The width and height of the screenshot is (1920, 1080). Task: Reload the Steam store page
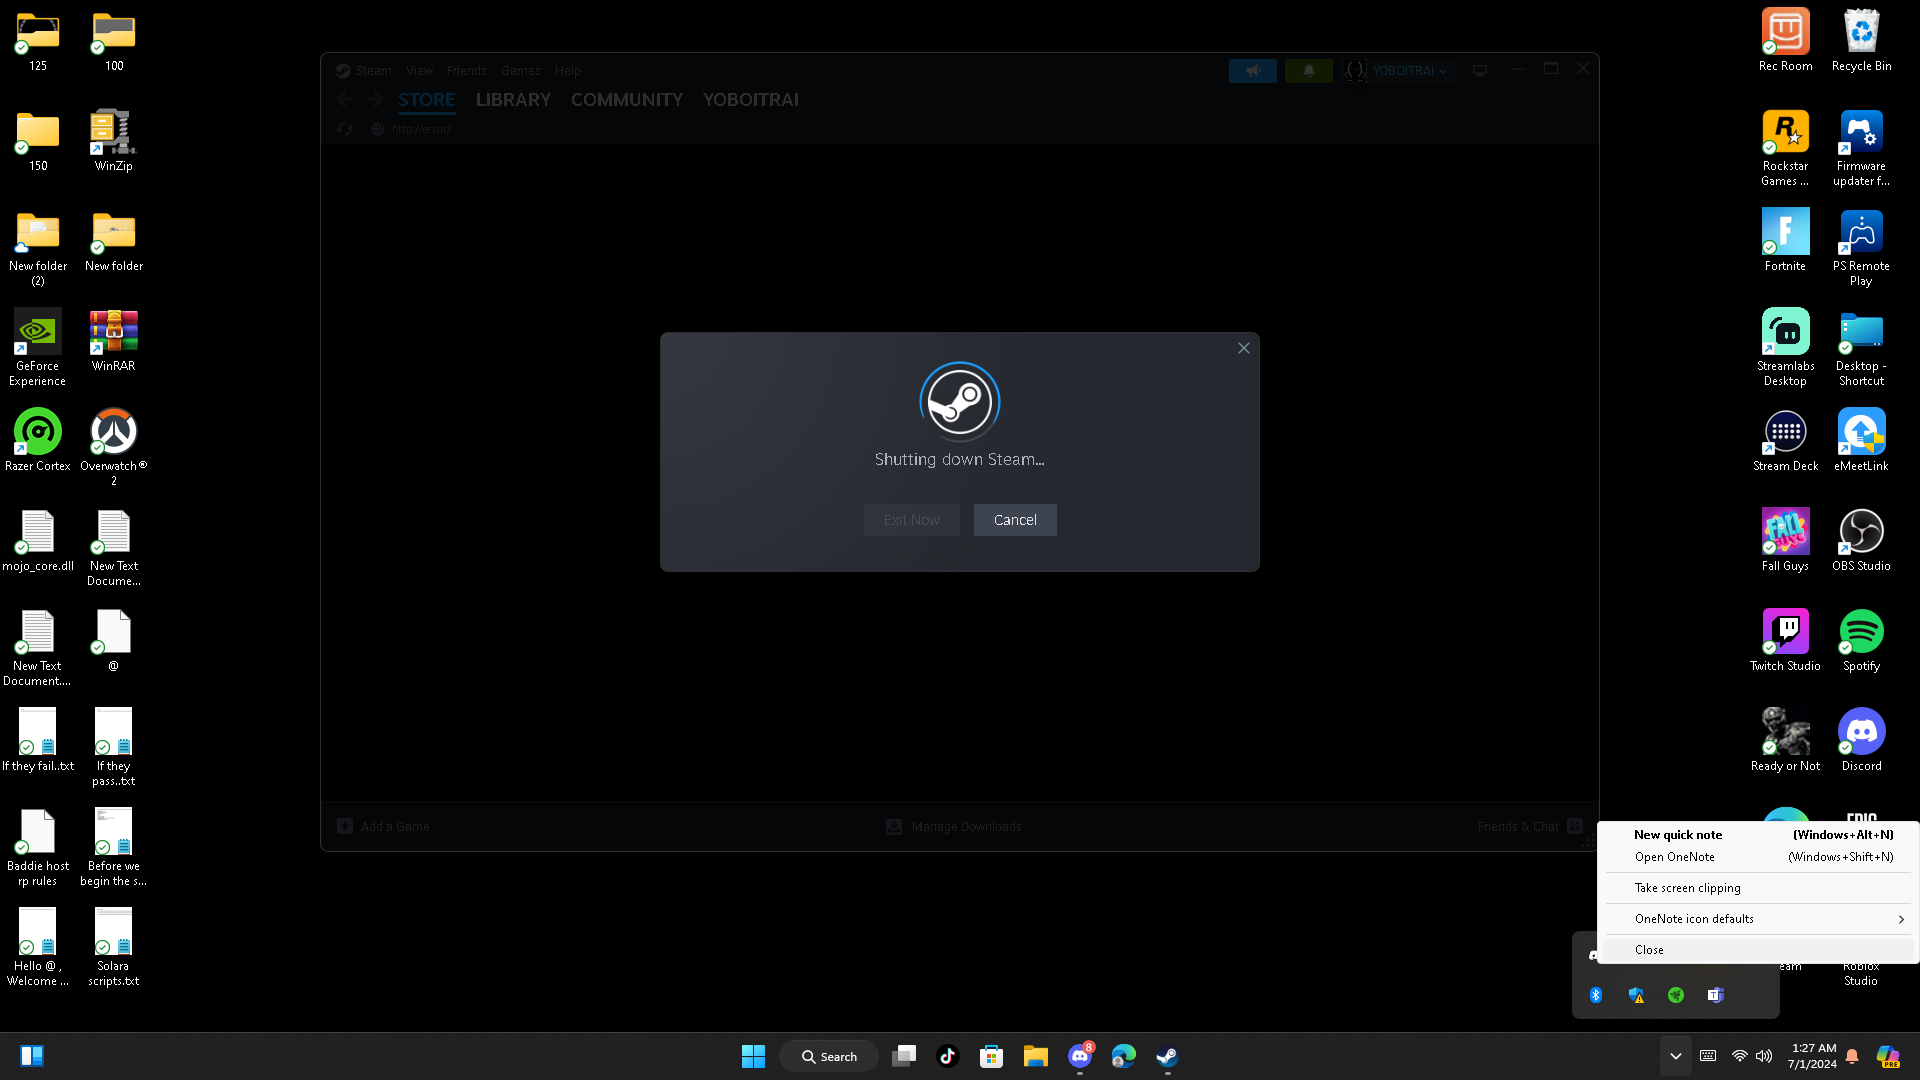(345, 129)
